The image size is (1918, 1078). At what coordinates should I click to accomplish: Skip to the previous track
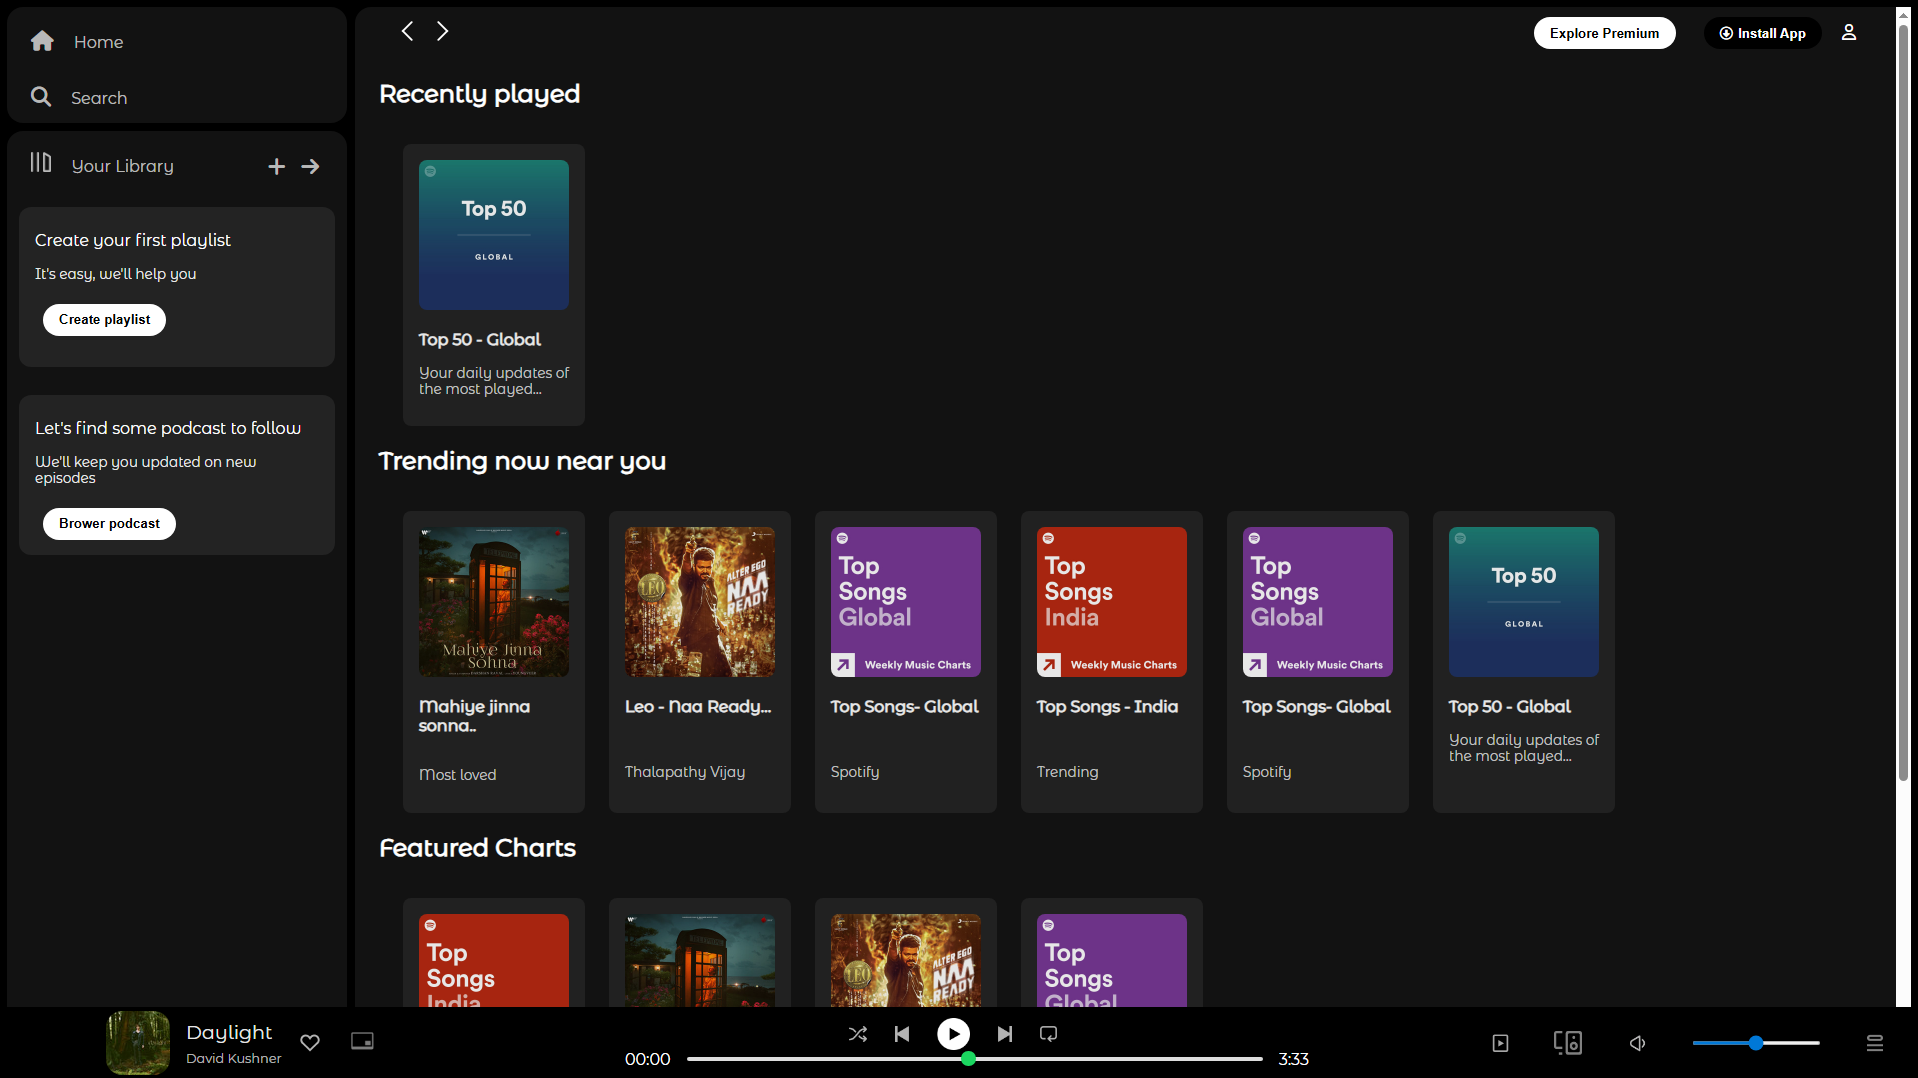pos(902,1034)
